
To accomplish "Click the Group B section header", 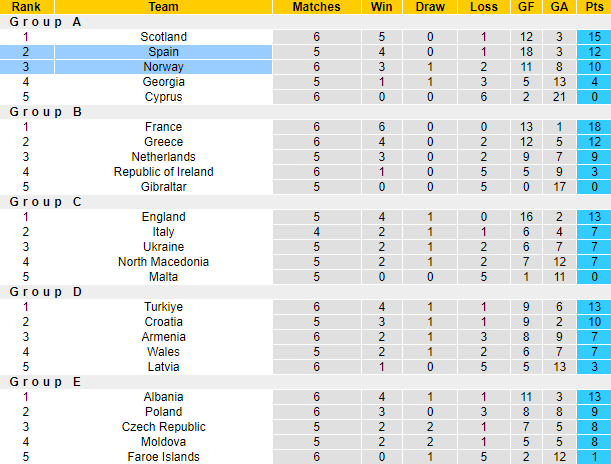I will [x=46, y=112].
